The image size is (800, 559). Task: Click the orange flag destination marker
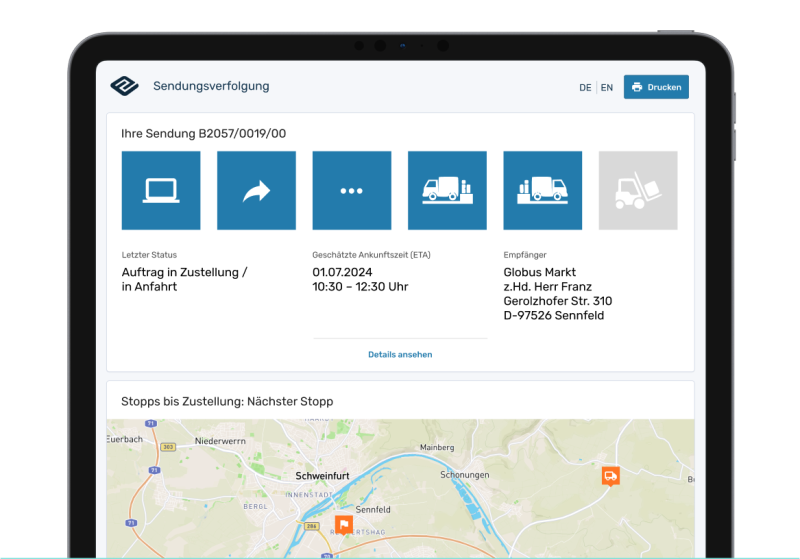(344, 525)
